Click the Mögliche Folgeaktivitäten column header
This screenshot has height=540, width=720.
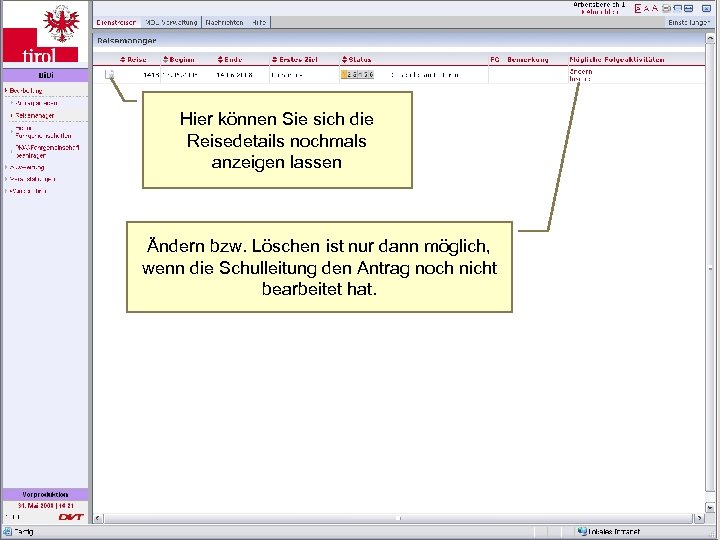point(617,60)
